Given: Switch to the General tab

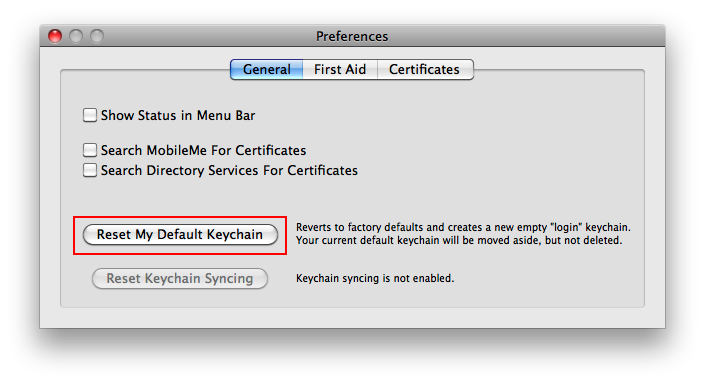Looking at the screenshot, I should [267, 70].
